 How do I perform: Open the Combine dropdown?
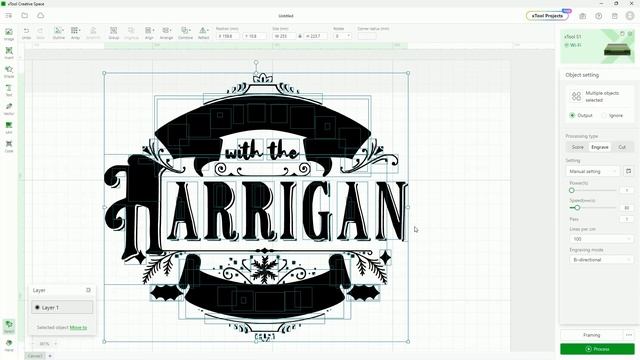point(185,33)
